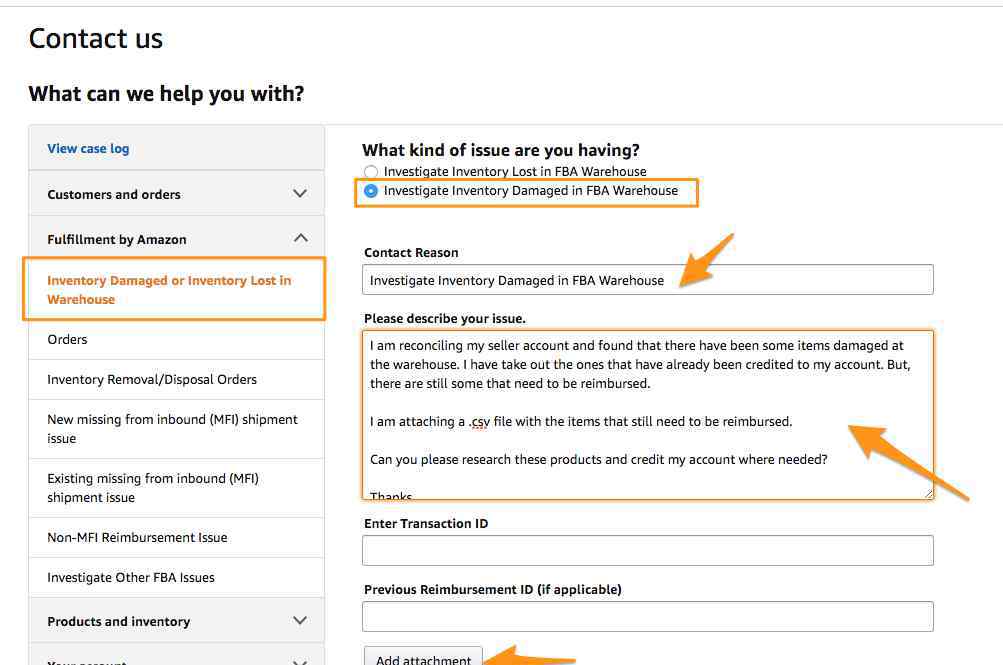Select Investigate Inventory Damaged in FBA Warehouse radio

pyautogui.click(x=370, y=191)
